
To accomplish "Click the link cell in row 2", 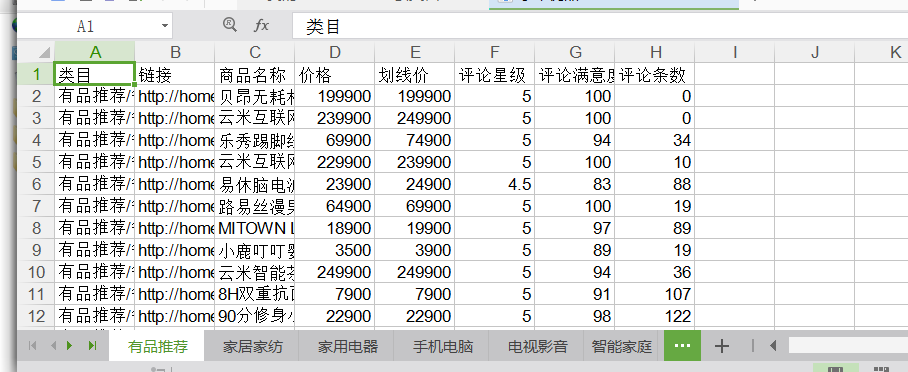I will (x=175, y=96).
